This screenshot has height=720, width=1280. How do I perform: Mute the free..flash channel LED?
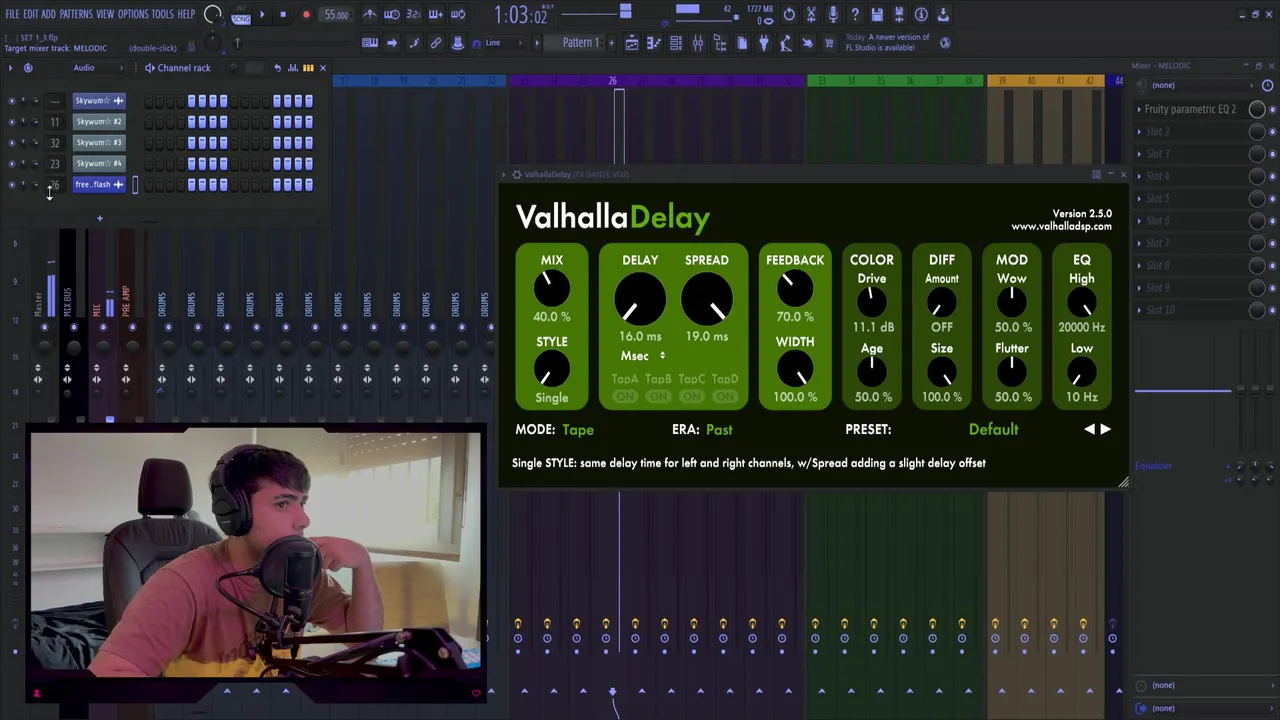(x=12, y=184)
